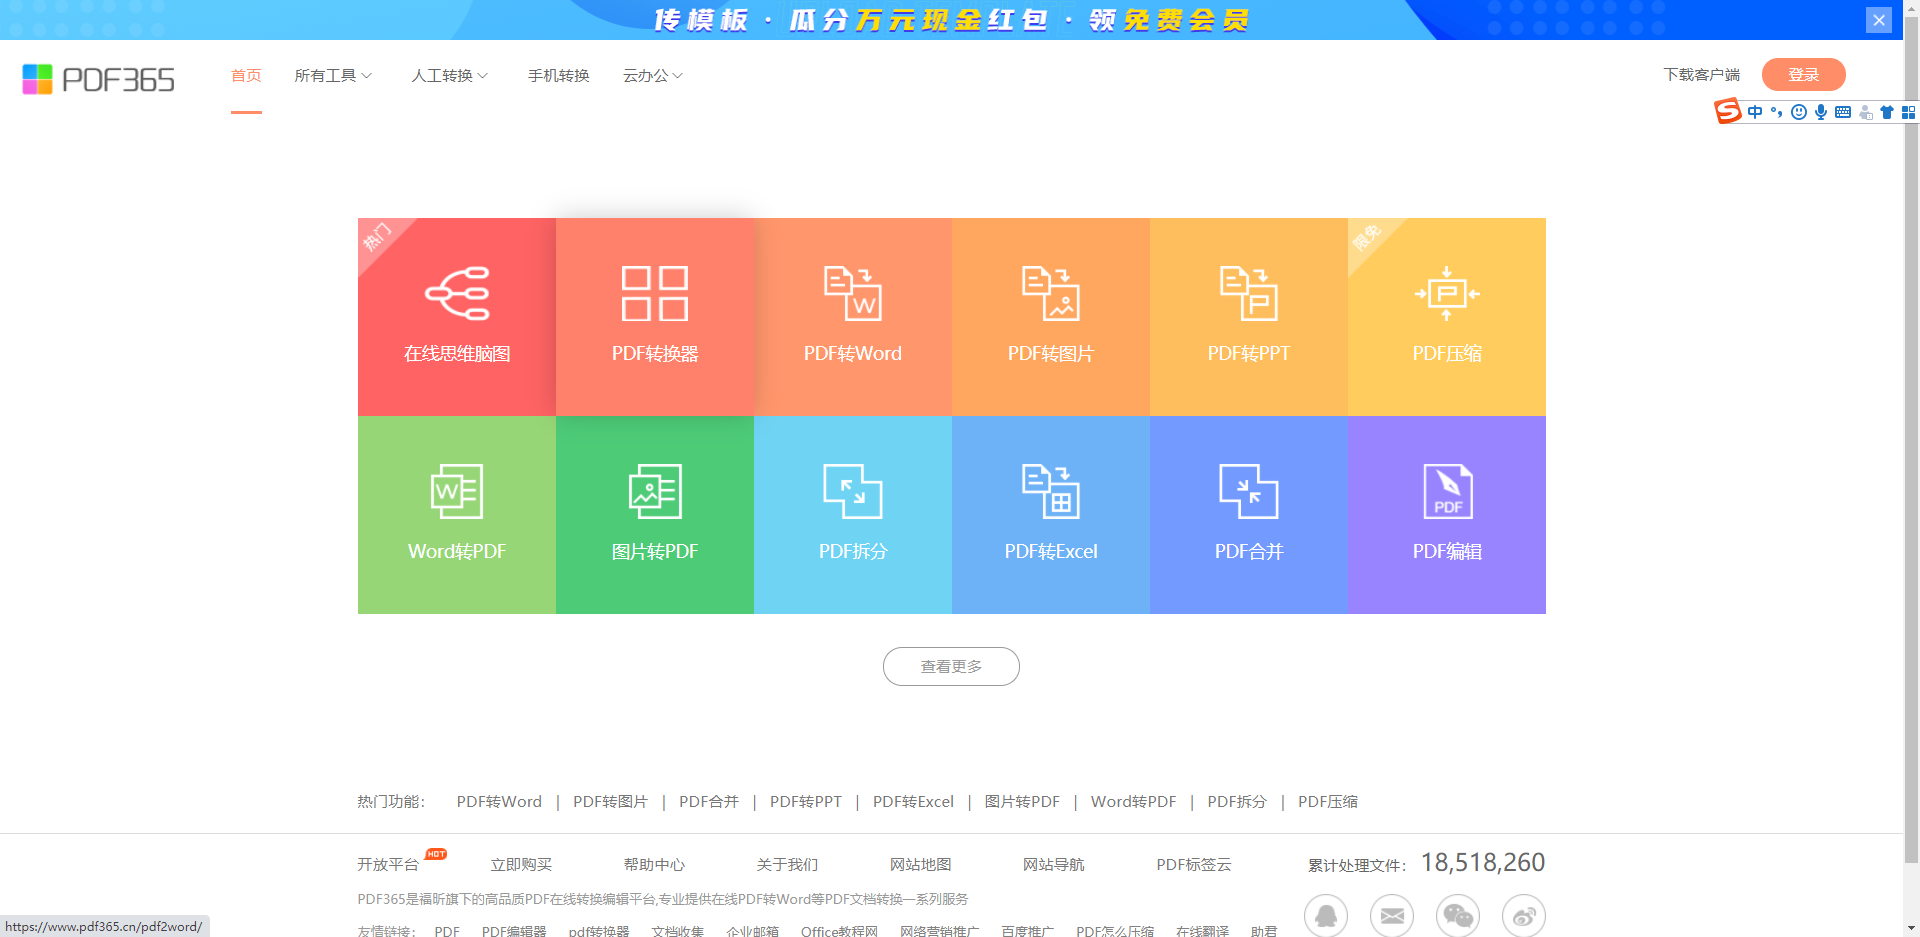Toggle Chinese/English input on Sogou toolbar
This screenshot has width=1920, height=937.
coord(1755,112)
